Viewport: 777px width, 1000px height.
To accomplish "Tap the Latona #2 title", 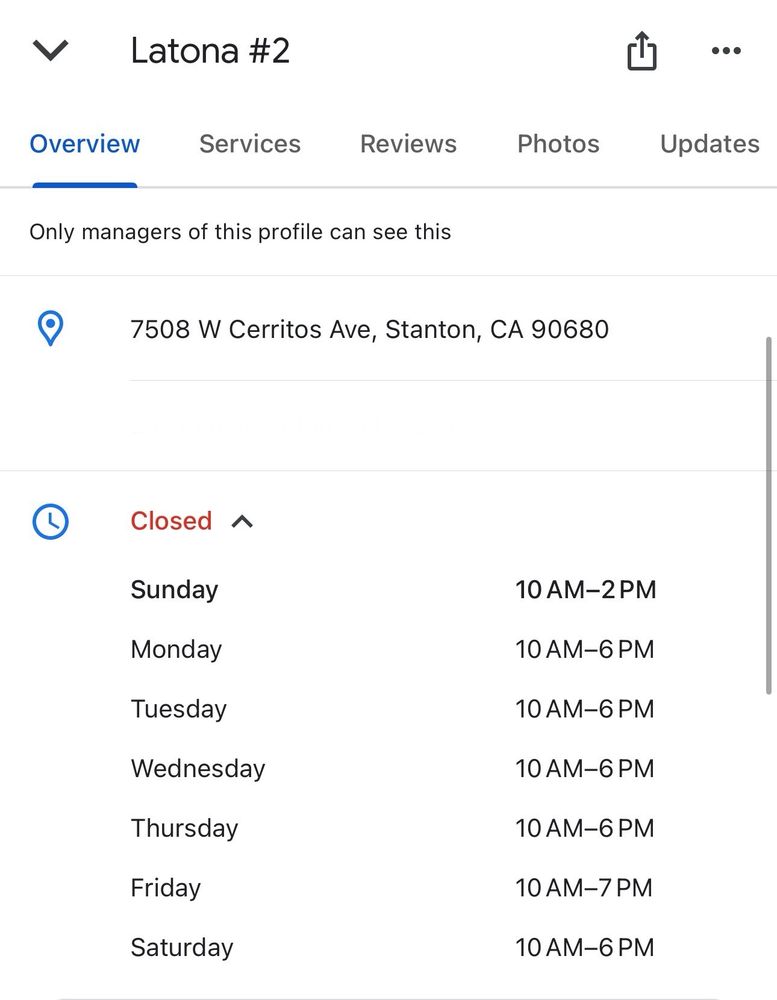I will [210, 51].
